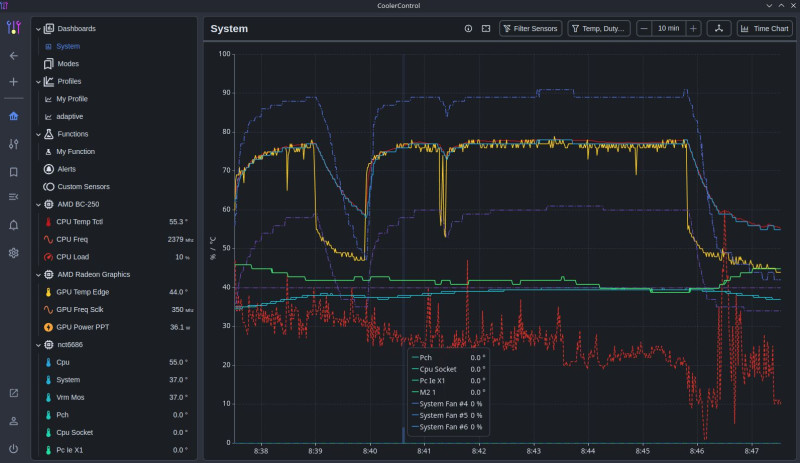
Task: Click the back arrow in left sidebar
Action: tap(14, 56)
